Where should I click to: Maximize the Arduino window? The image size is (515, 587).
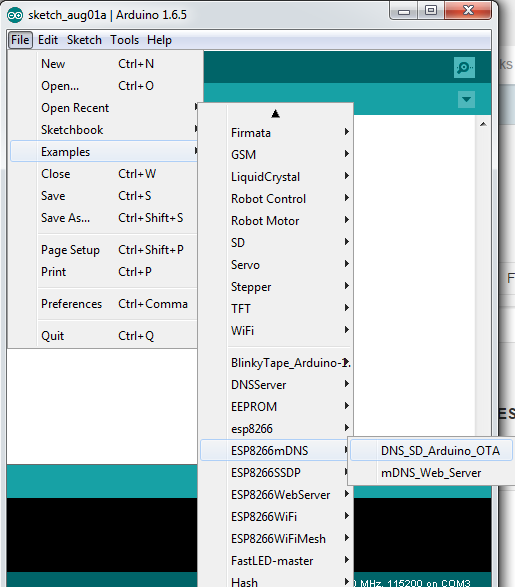(431, 10)
